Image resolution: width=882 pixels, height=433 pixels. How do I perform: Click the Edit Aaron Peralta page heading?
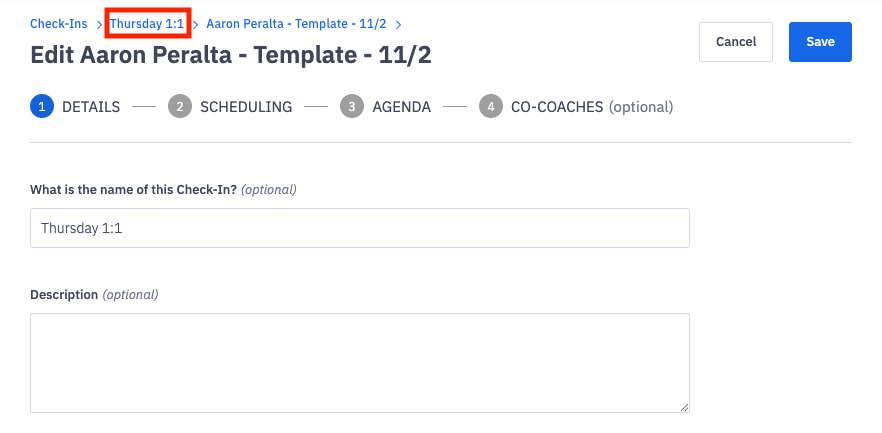[x=231, y=55]
